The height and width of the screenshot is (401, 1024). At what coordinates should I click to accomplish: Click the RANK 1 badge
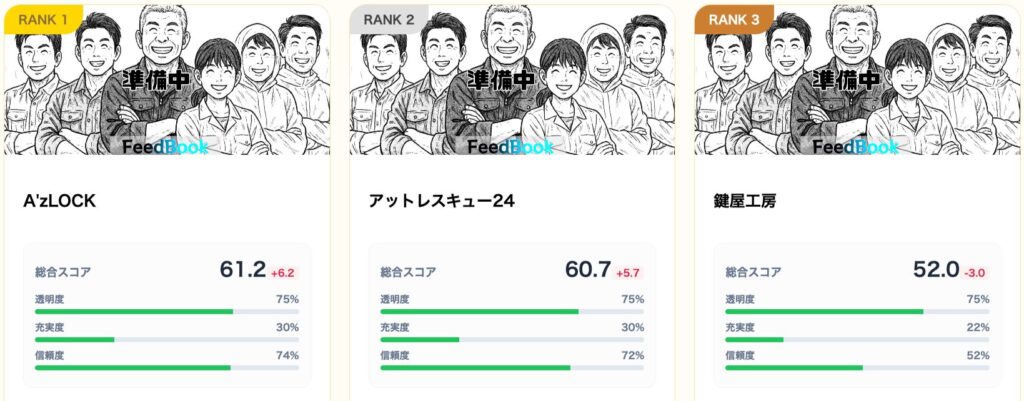pos(42,18)
